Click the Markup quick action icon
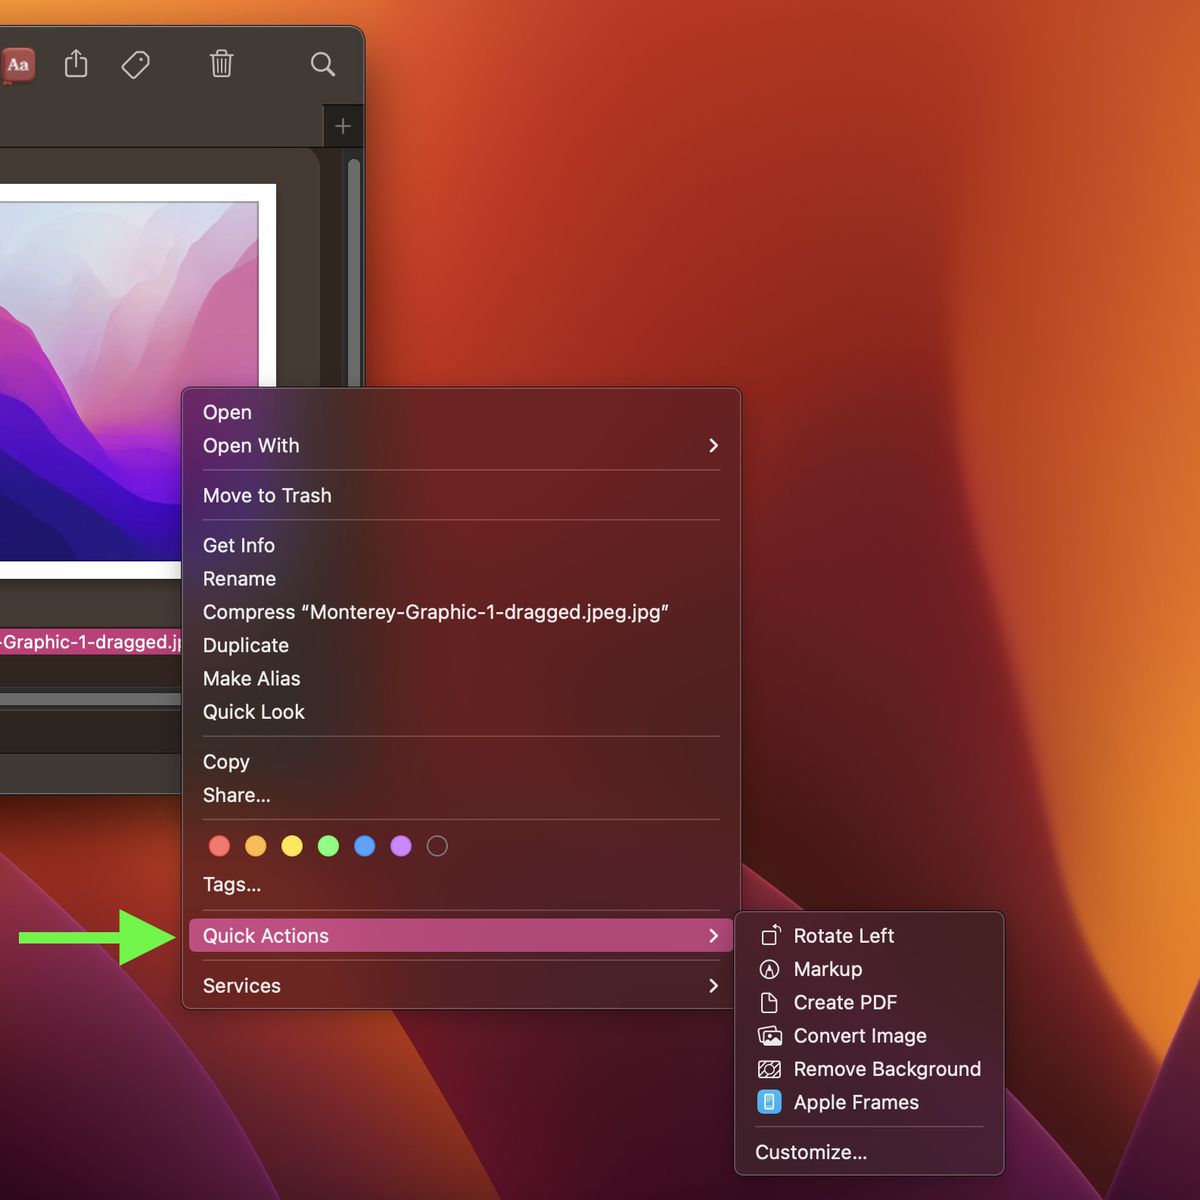The image size is (1200, 1200). 769,969
